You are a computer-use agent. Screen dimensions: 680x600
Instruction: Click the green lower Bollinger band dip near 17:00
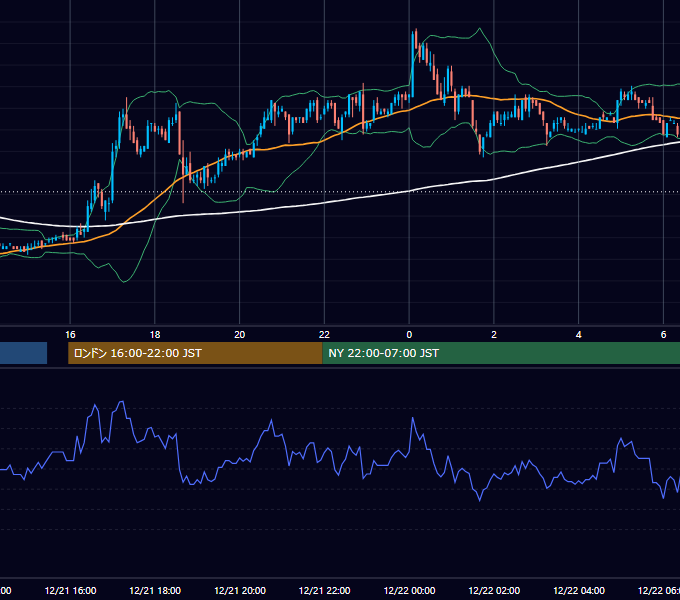(x=124, y=280)
